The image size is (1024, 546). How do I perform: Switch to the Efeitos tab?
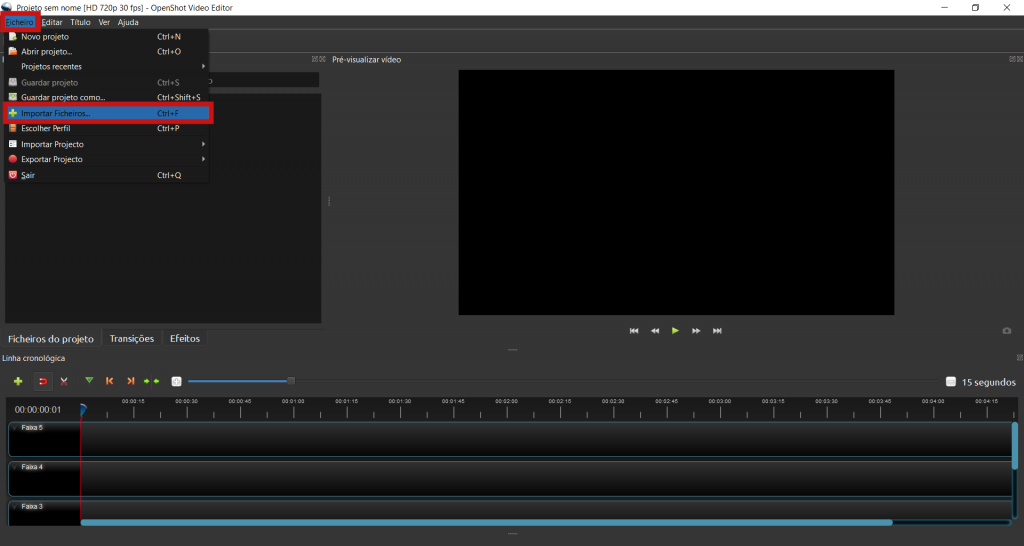pos(185,339)
